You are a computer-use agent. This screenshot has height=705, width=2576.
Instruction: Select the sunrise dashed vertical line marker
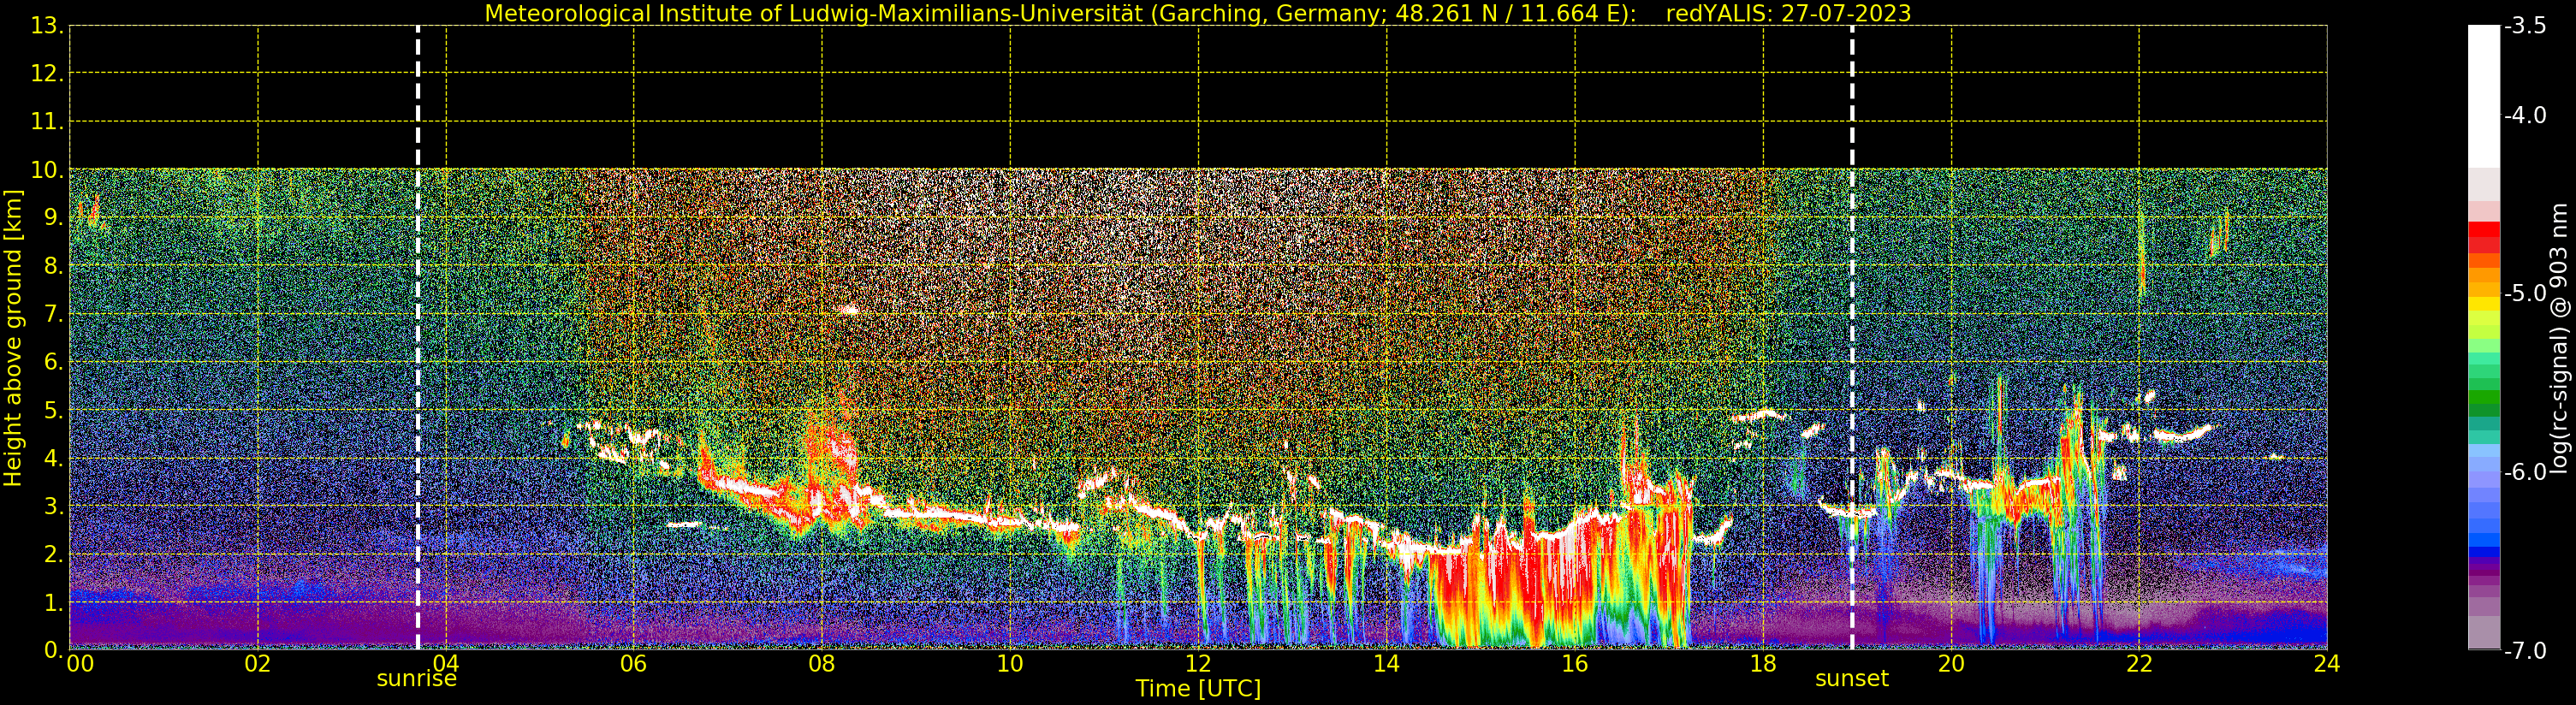pyautogui.click(x=418, y=338)
